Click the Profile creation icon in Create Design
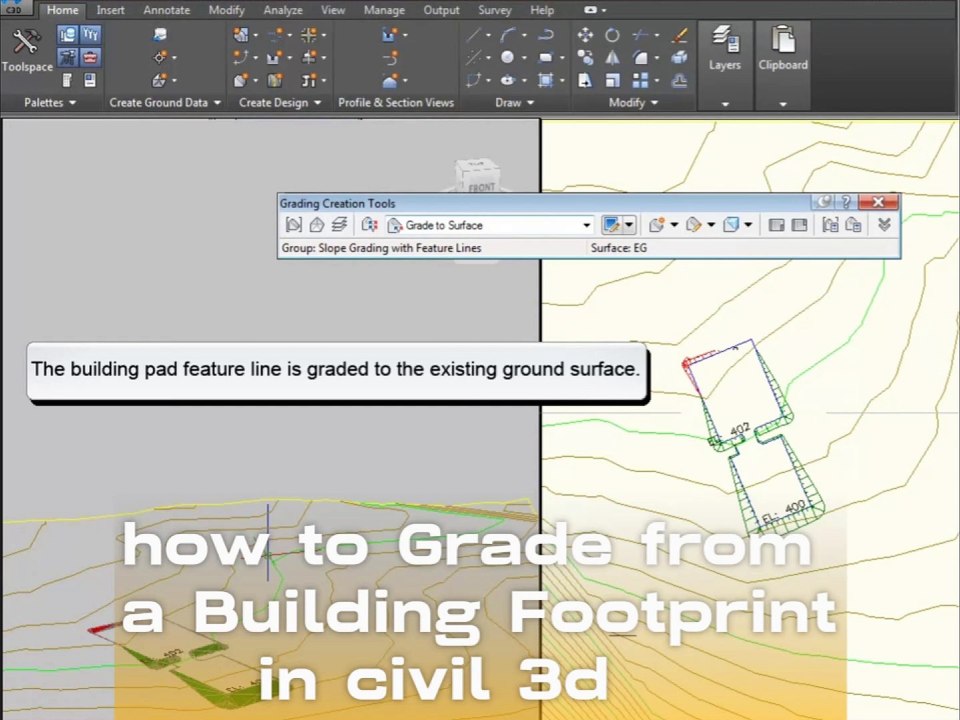Viewport: 960px width, 720px height. point(275,58)
